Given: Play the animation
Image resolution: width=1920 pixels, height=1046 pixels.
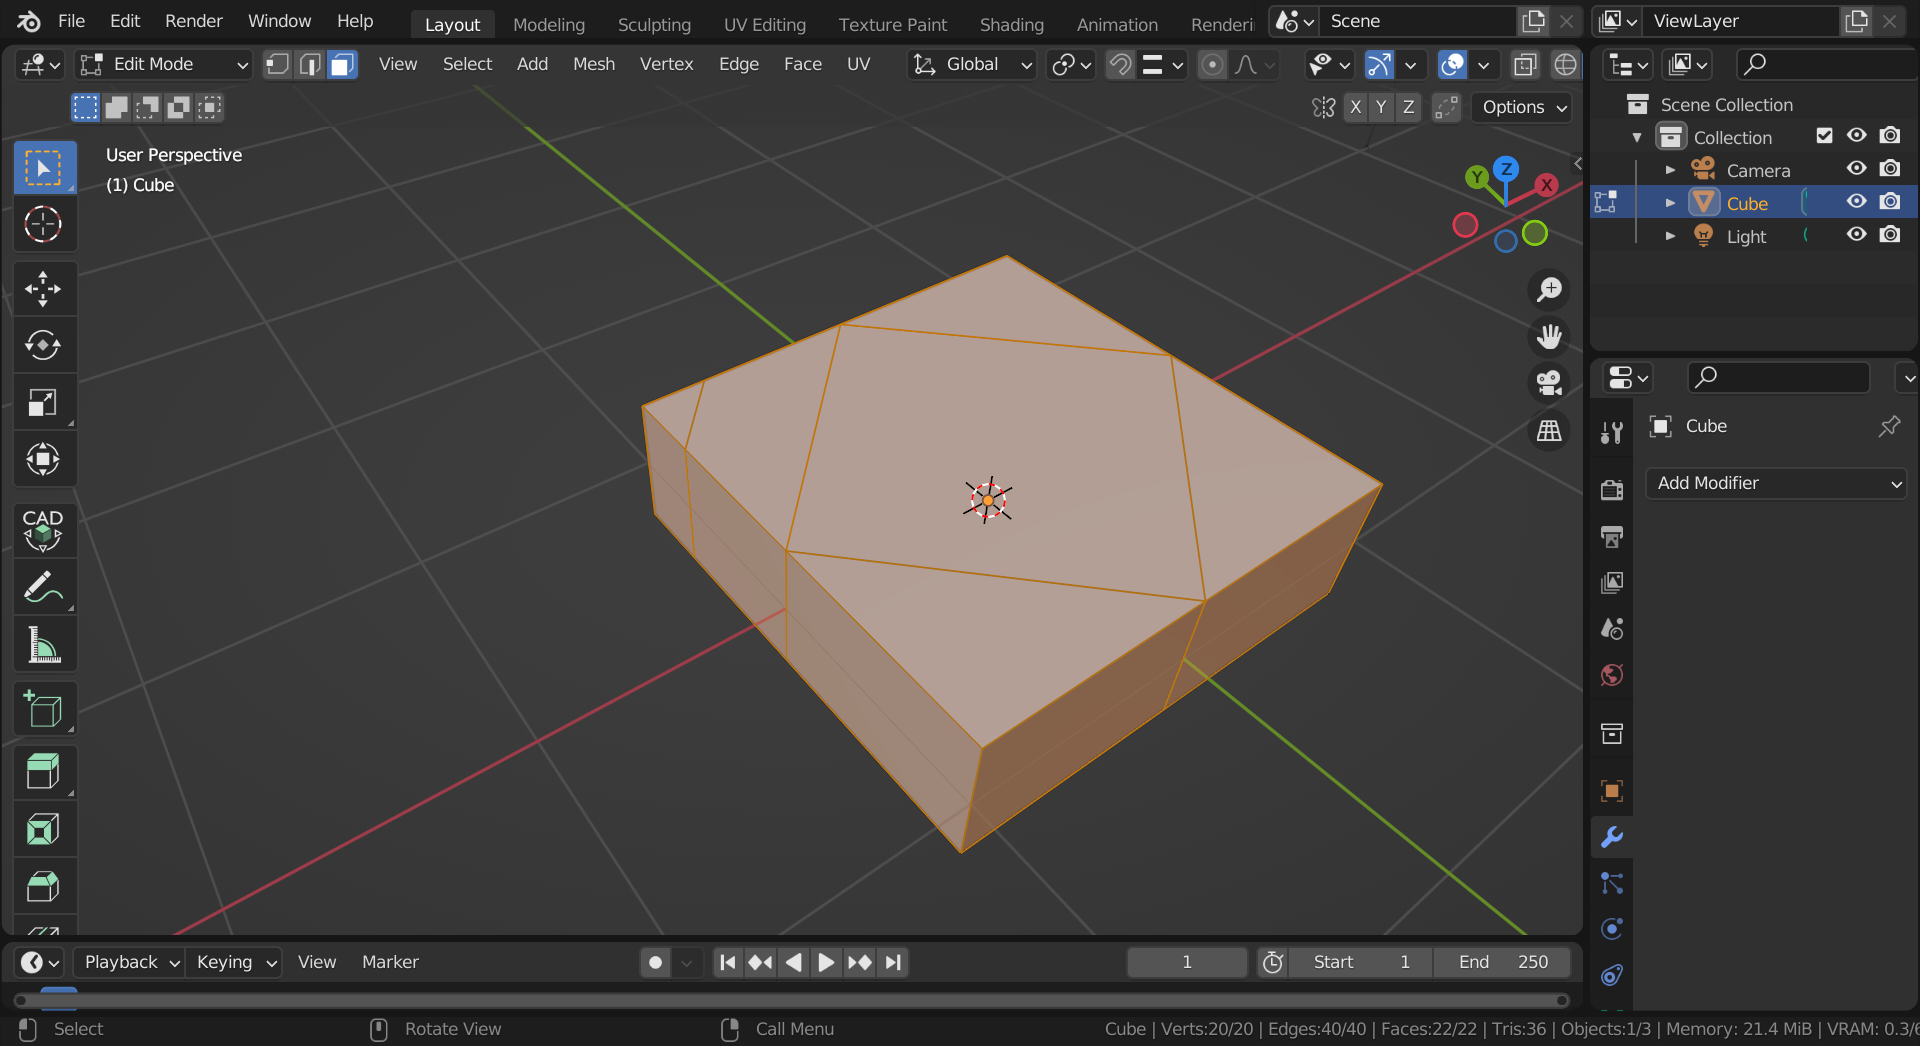Looking at the screenshot, I should [826, 962].
